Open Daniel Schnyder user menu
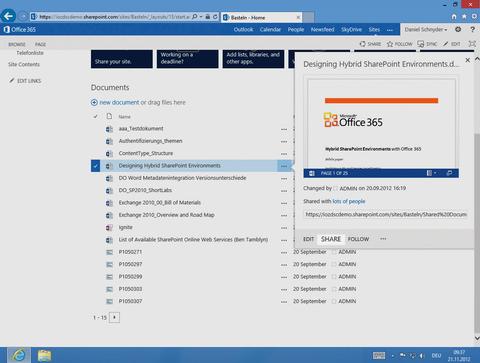The height and width of the screenshot is (363, 480). tap(426, 29)
